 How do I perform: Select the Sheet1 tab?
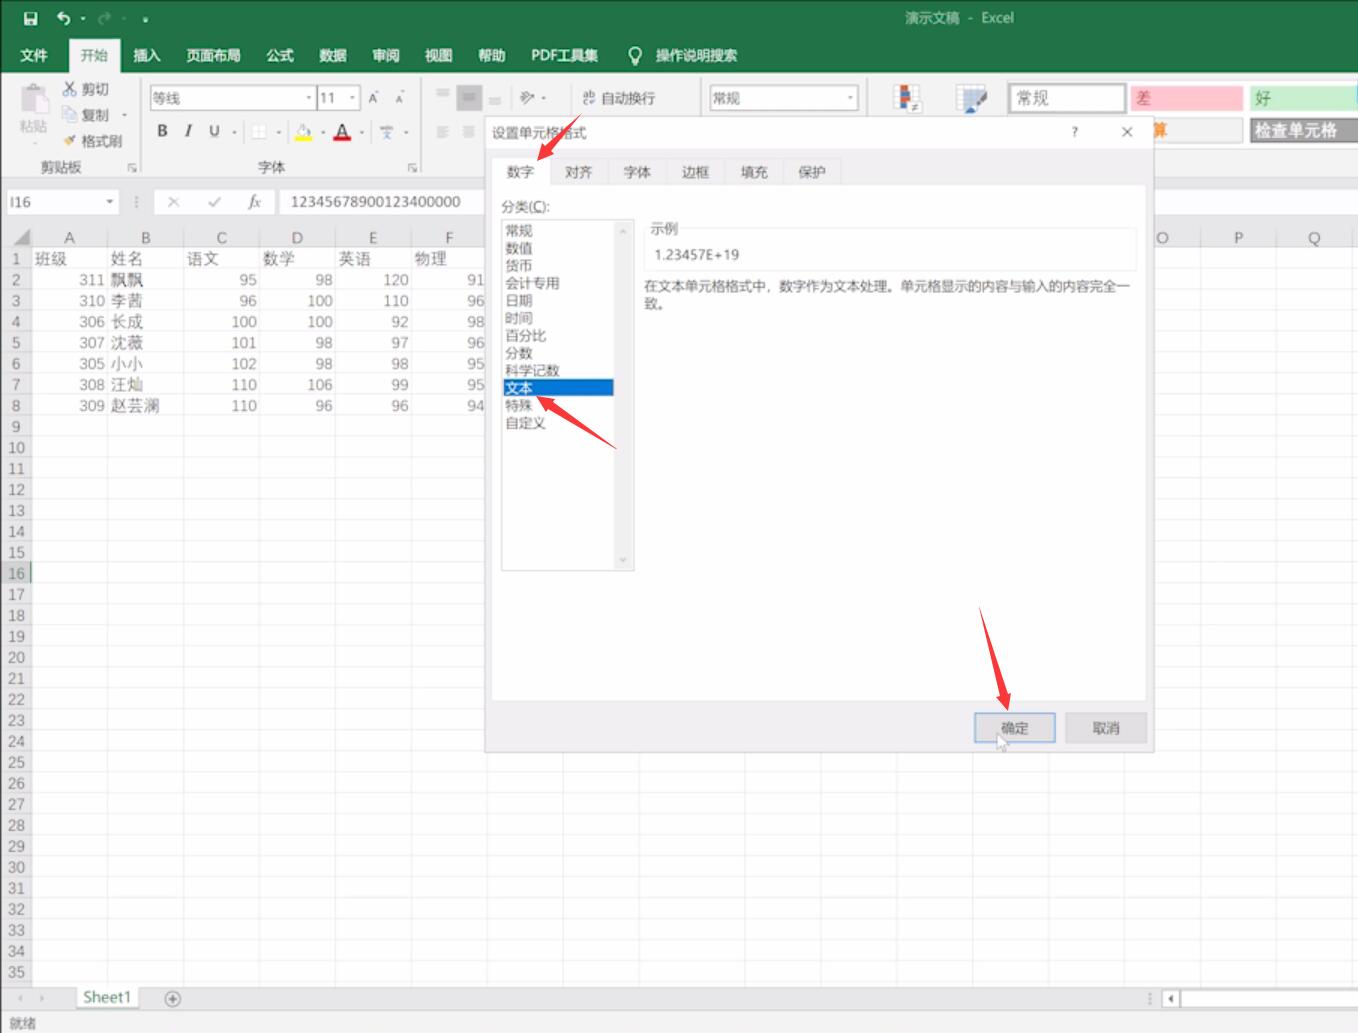tap(107, 997)
